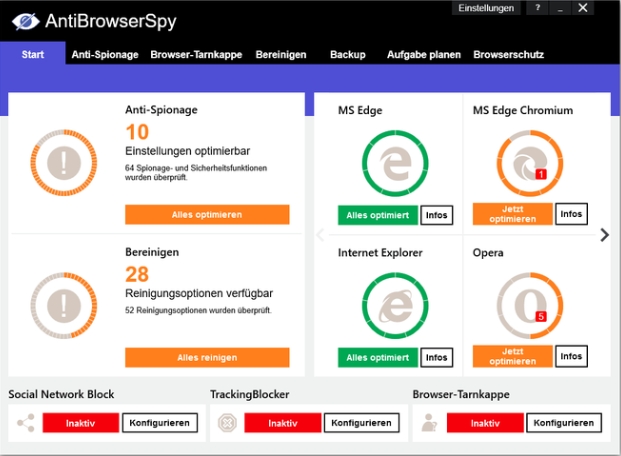
Task: Click Jetzt optimieren for Opera
Action: tap(512, 356)
